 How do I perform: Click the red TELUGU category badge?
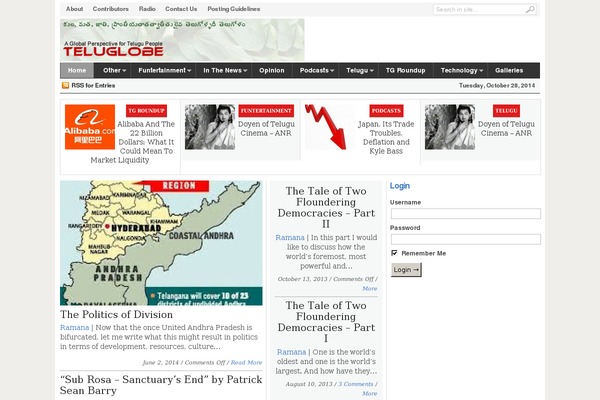pyautogui.click(x=506, y=111)
